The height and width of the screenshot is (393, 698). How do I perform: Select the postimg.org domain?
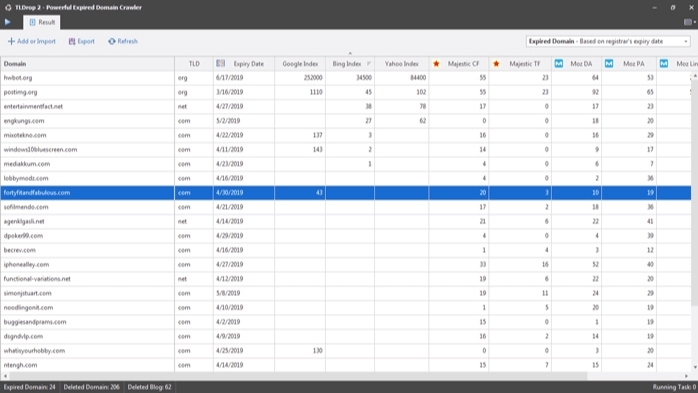coord(20,92)
